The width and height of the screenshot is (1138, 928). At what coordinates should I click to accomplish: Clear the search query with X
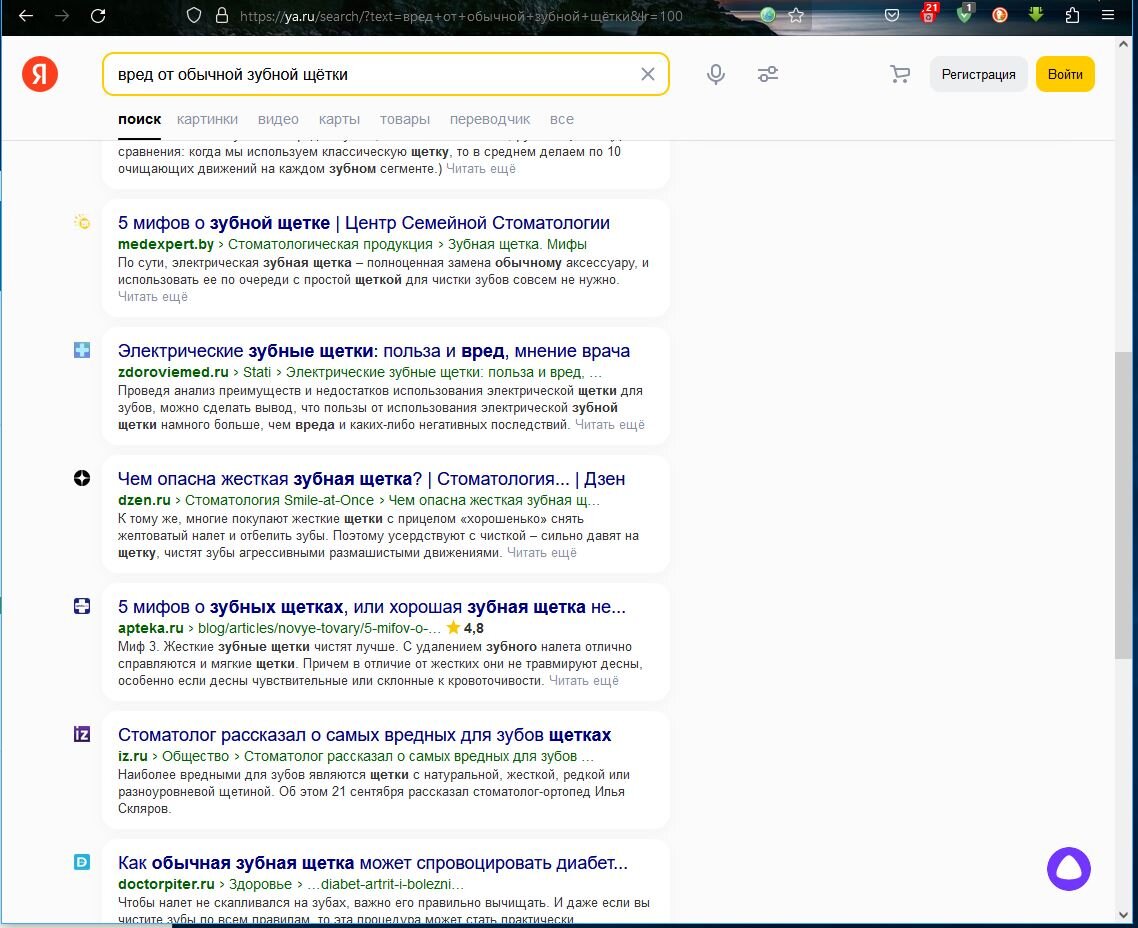point(647,74)
